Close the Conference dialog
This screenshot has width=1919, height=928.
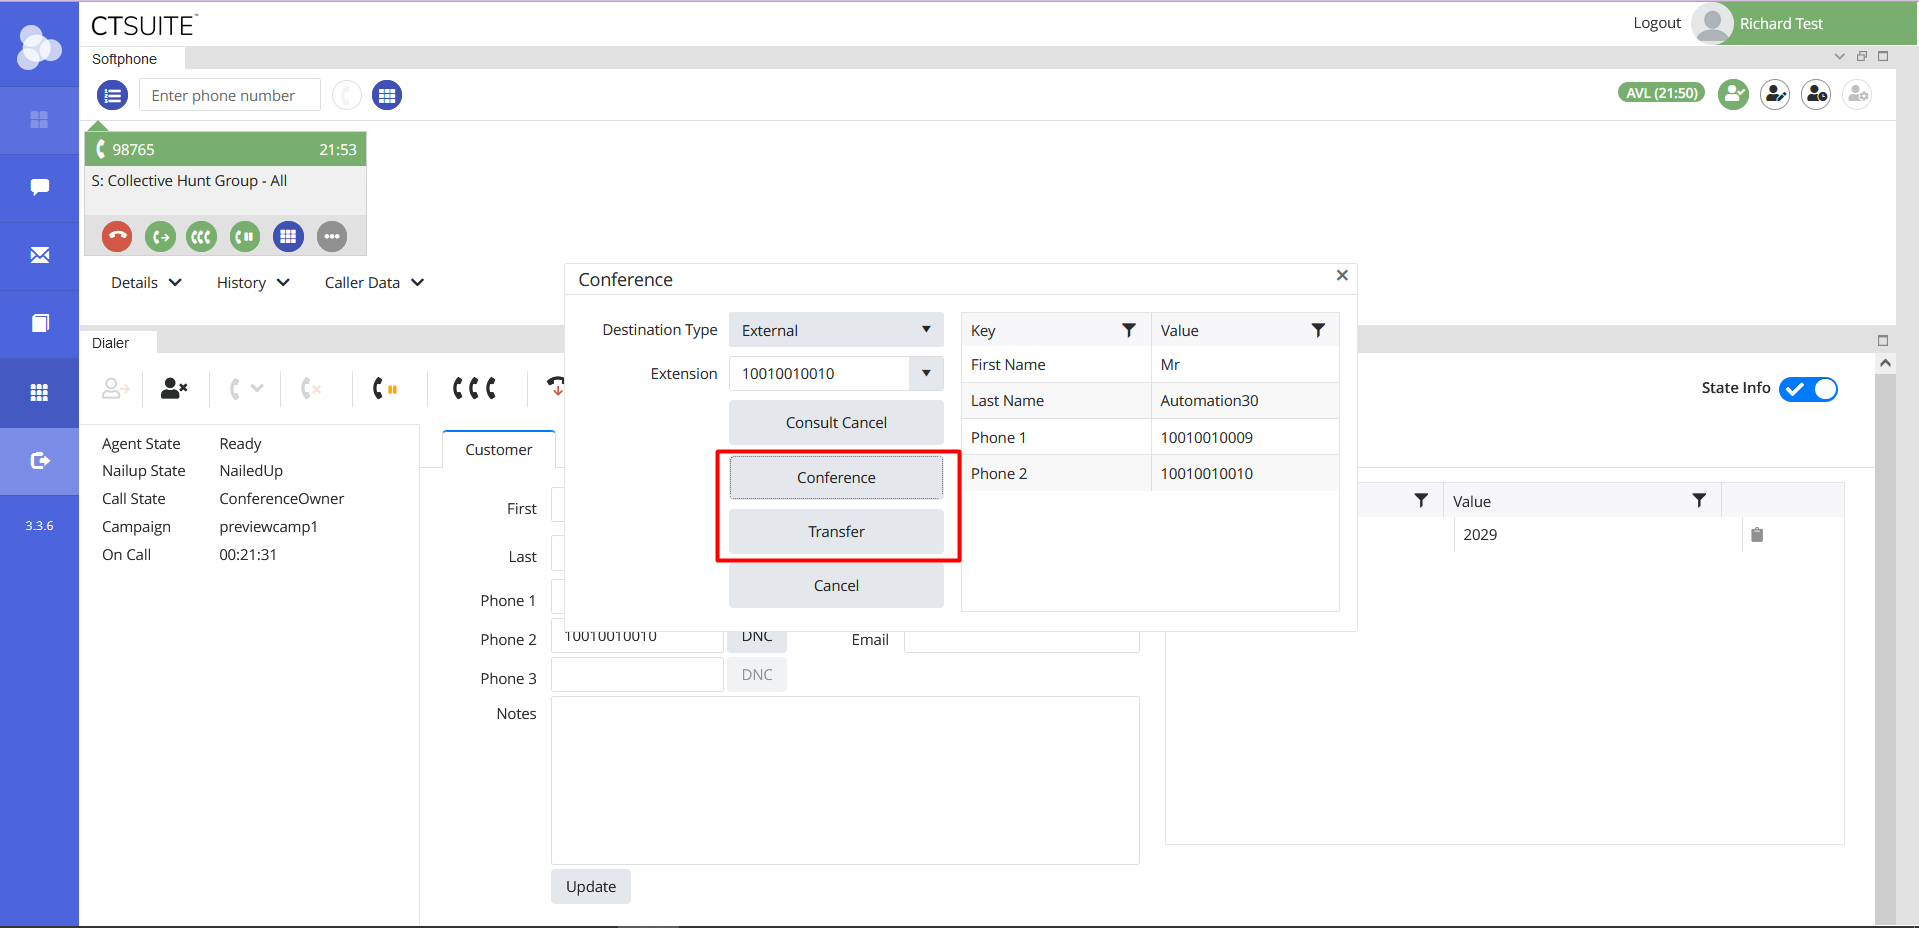click(x=1342, y=276)
